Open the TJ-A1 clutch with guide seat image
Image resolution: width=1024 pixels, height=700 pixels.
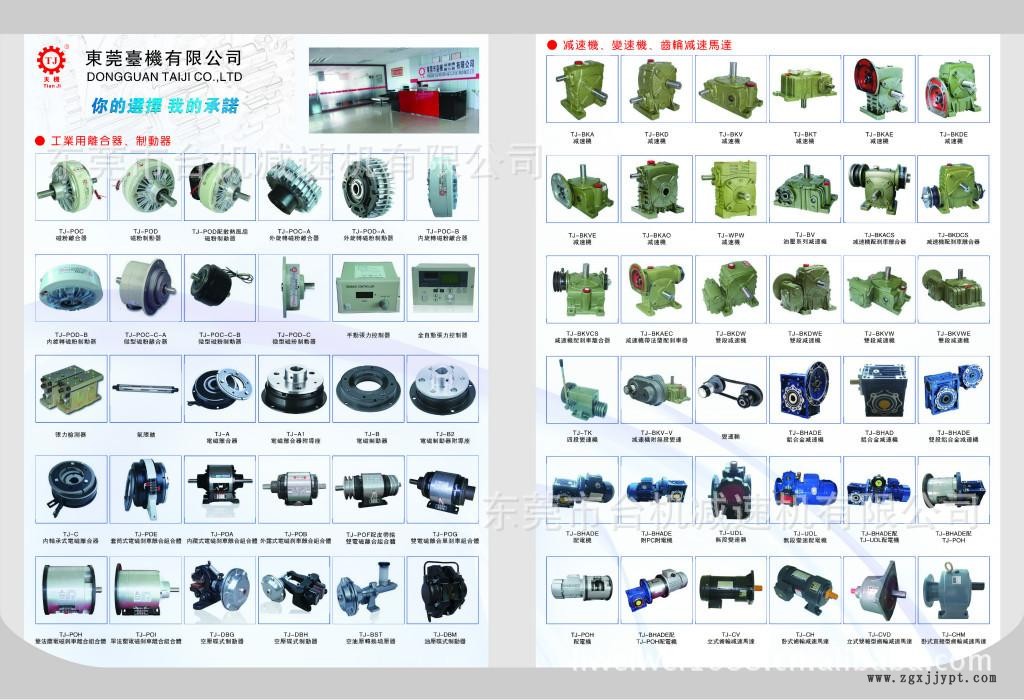click(x=294, y=389)
